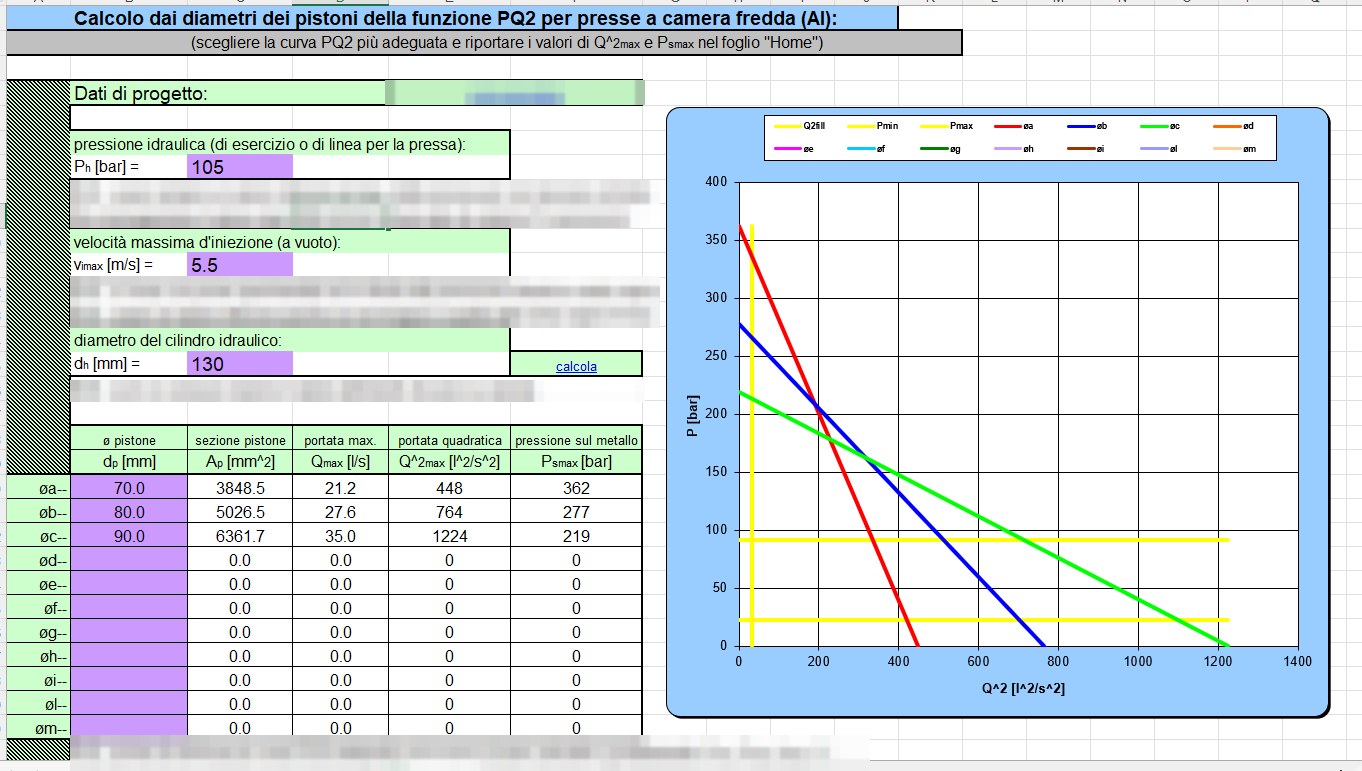Click the 'Pmax' entry in the chart legend
The image size is (1362, 771).
pos(948,126)
